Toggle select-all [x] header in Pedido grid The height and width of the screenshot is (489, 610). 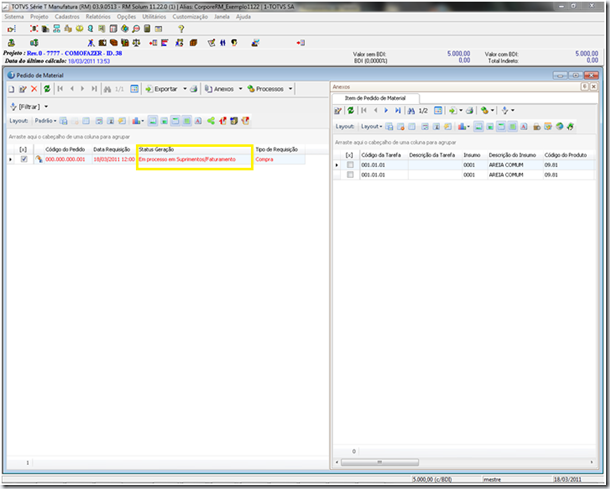[x=23, y=149]
